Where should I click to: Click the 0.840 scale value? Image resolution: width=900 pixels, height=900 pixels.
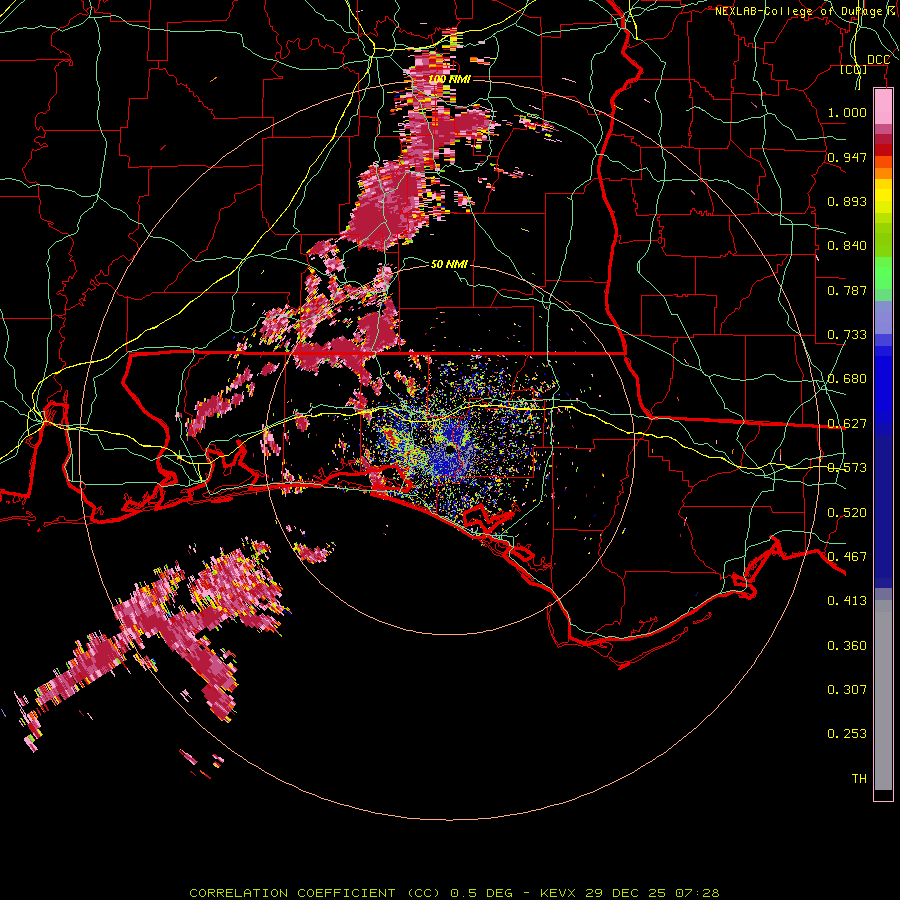(847, 246)
